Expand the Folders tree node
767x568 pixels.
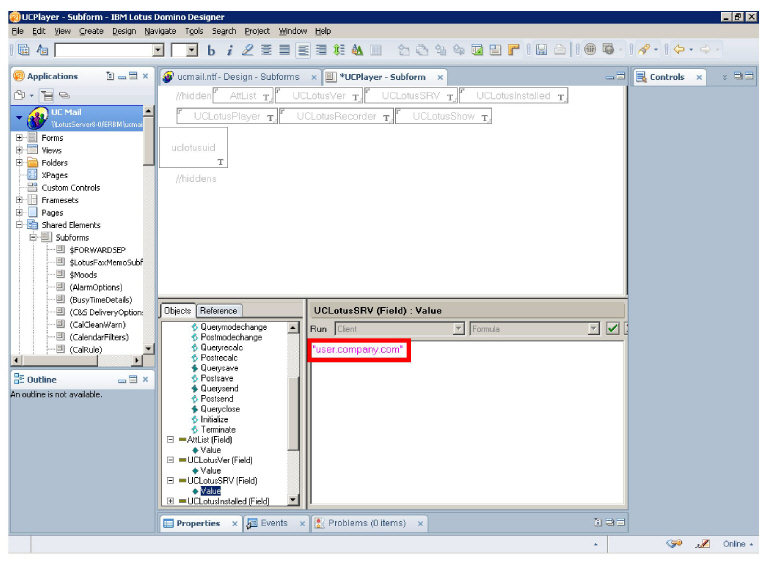[x=20, y=162]
